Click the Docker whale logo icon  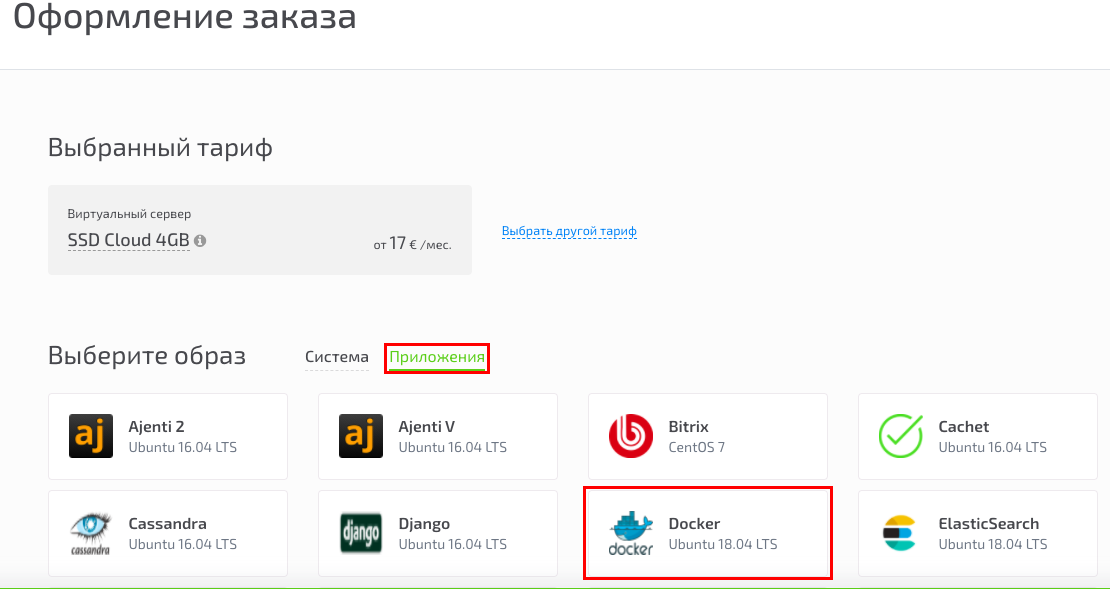pyautogui.click(x=631, y=533)
